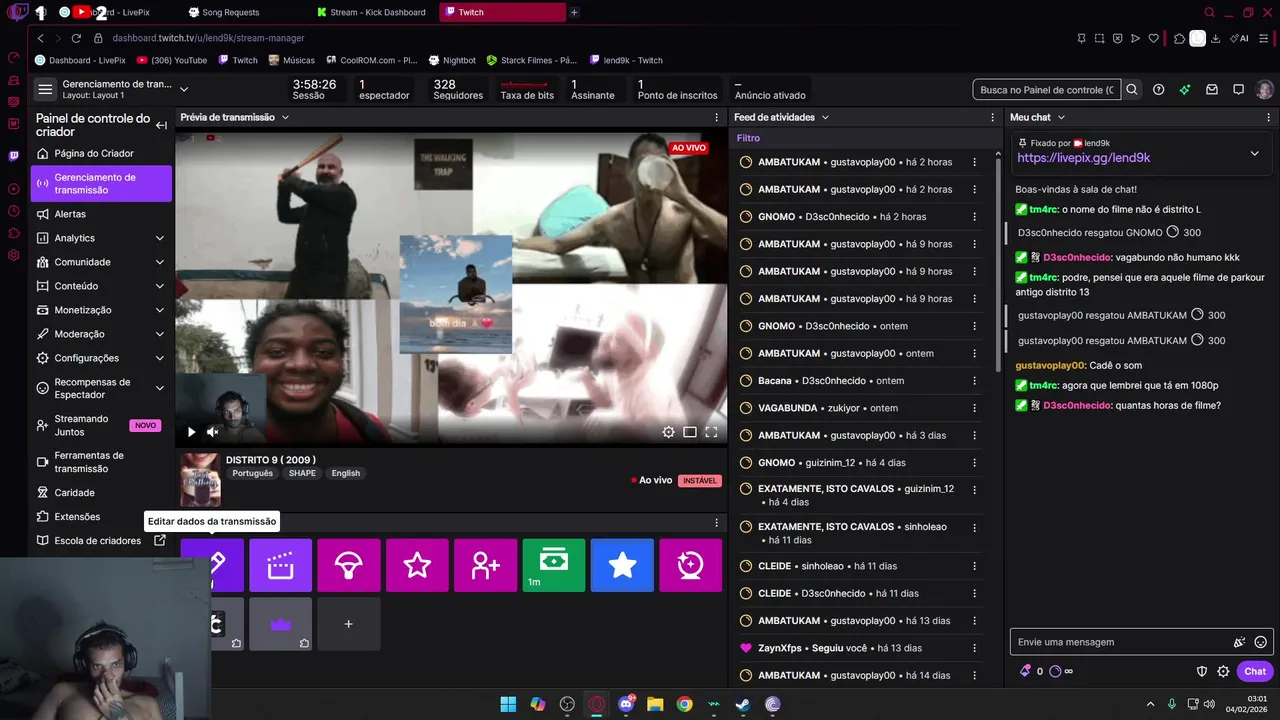Click the chat shield moderation icon
The width and height of the screenshot is (1280, 720).
tap(1202, 672)
